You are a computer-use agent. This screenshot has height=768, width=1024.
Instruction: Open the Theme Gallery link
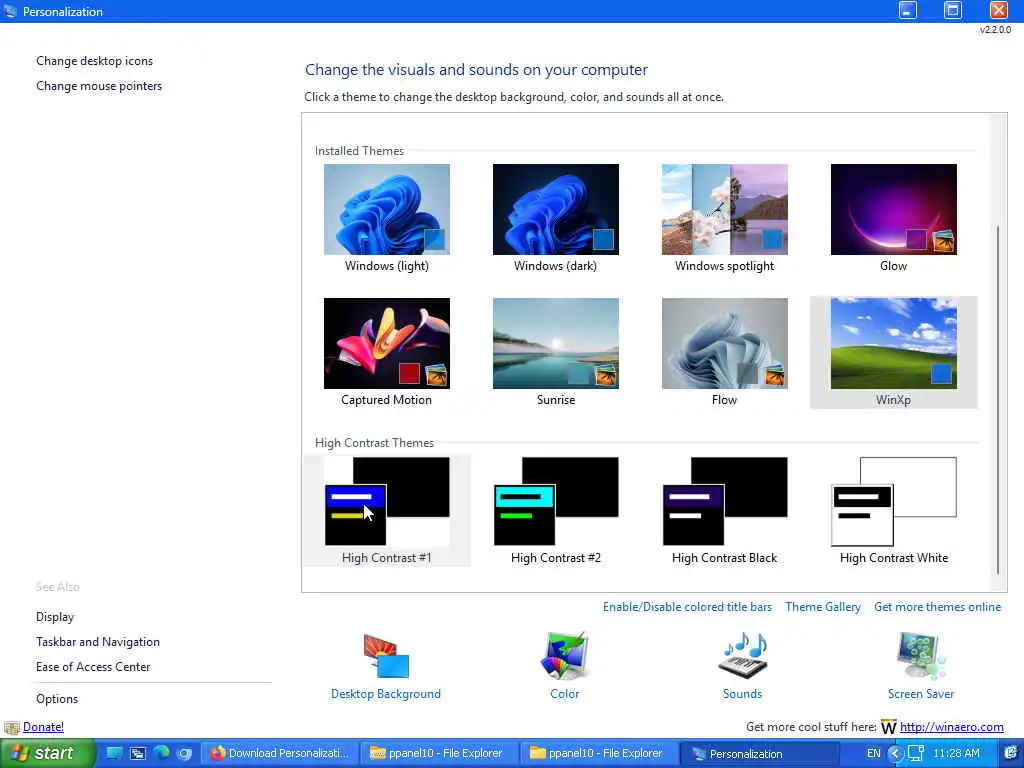click(x=823, y=607)
